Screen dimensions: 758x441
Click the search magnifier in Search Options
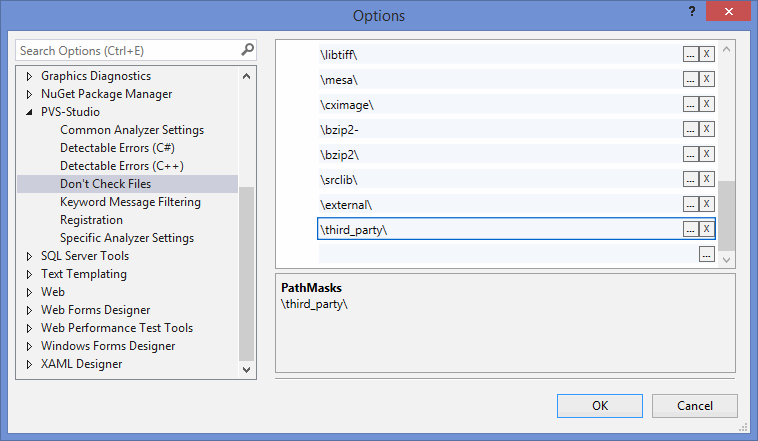[247, 50]
